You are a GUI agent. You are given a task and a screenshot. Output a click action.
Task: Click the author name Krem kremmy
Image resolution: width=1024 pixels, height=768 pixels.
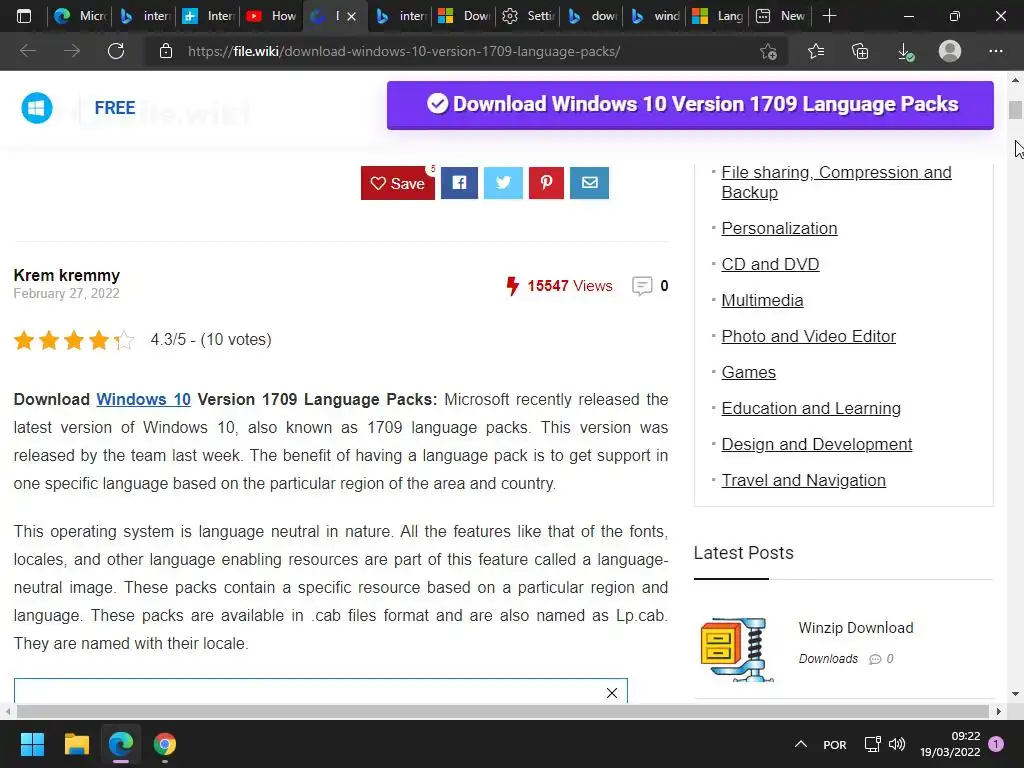[x=67, y=275]
